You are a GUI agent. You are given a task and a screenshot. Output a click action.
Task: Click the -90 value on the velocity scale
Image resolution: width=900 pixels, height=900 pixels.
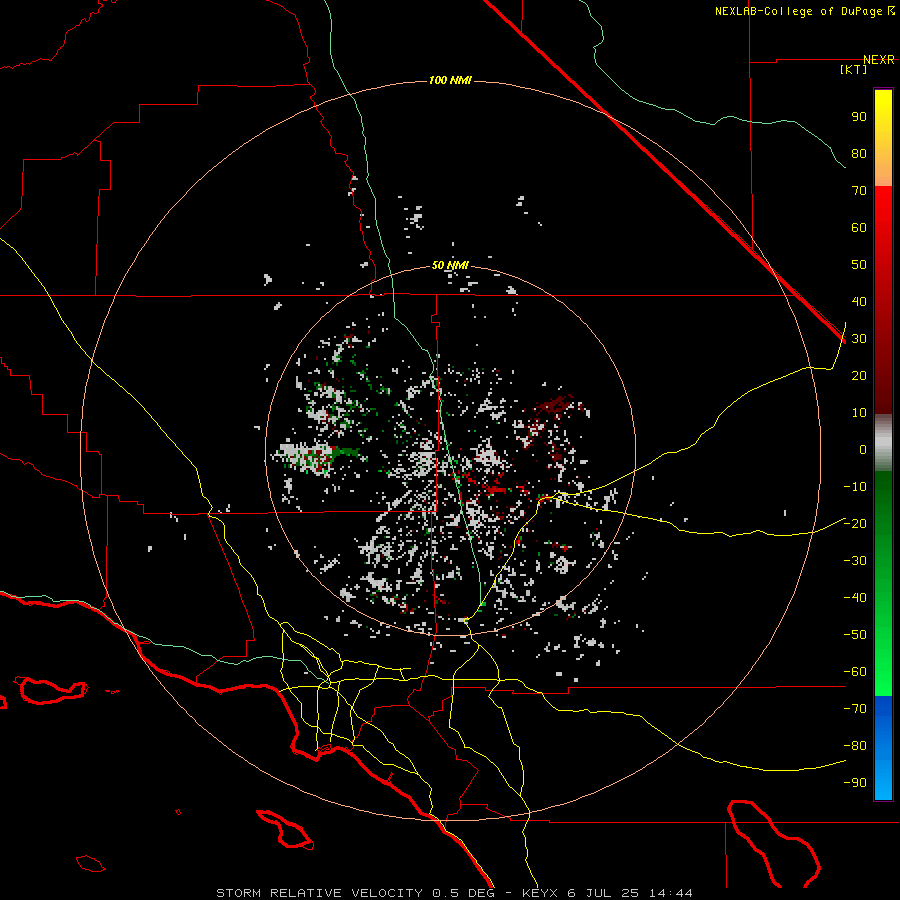point(855,782)
